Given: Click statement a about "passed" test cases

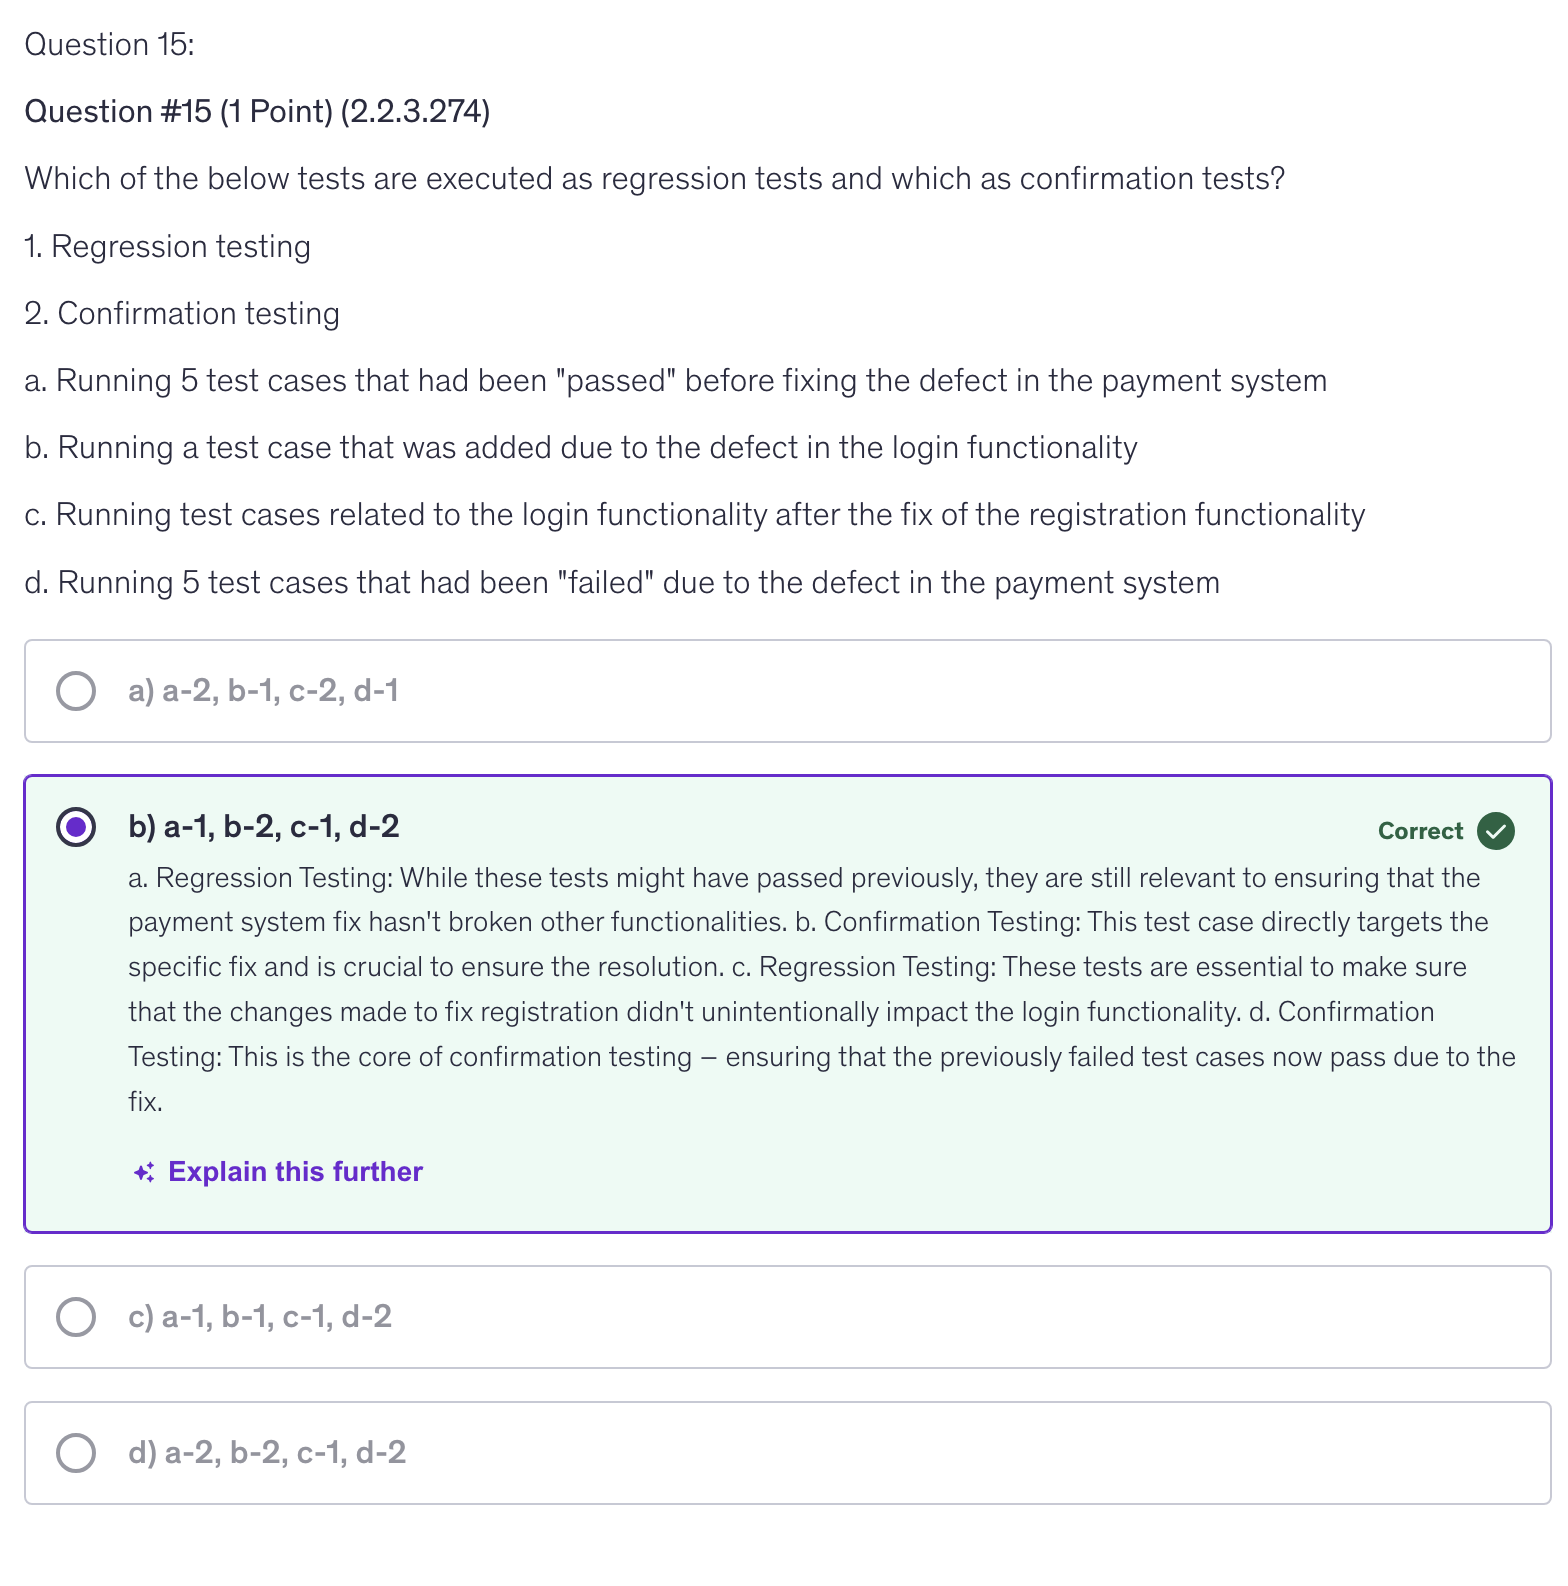Looking at the screenshot, I should 675,381.
